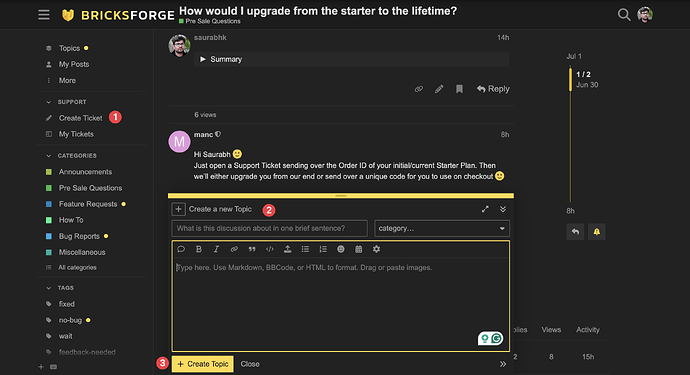Open the search magnifier icon
This screenshot has height=375, width=690.
coord(624,15)
